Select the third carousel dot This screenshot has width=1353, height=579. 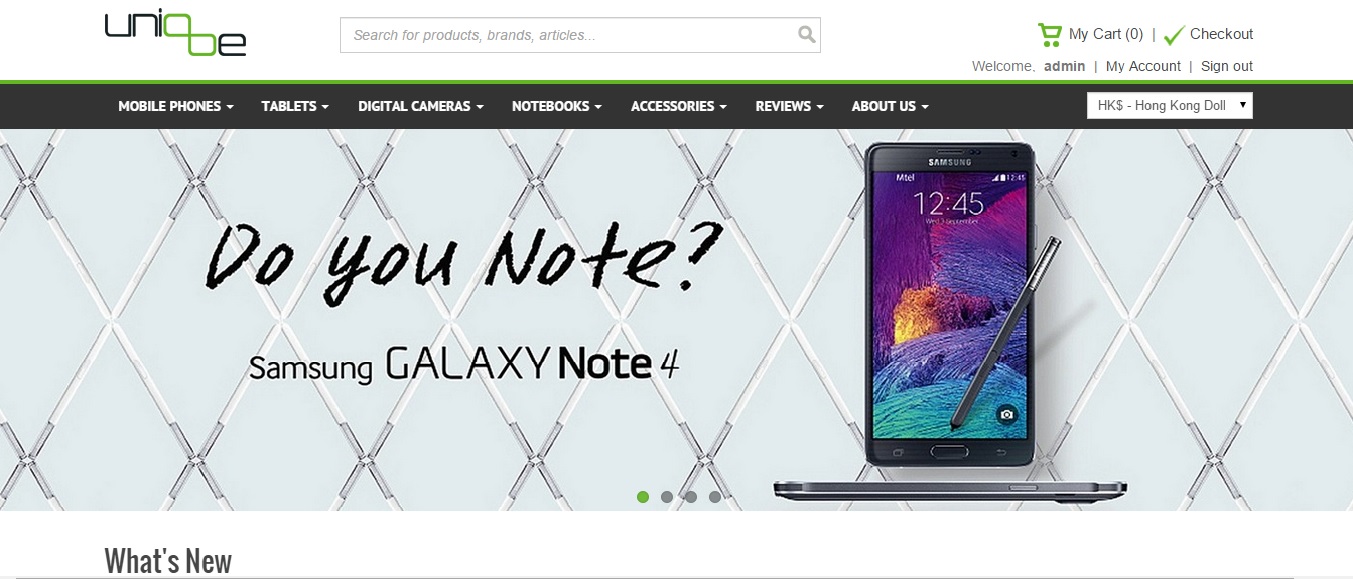[691, 497]
